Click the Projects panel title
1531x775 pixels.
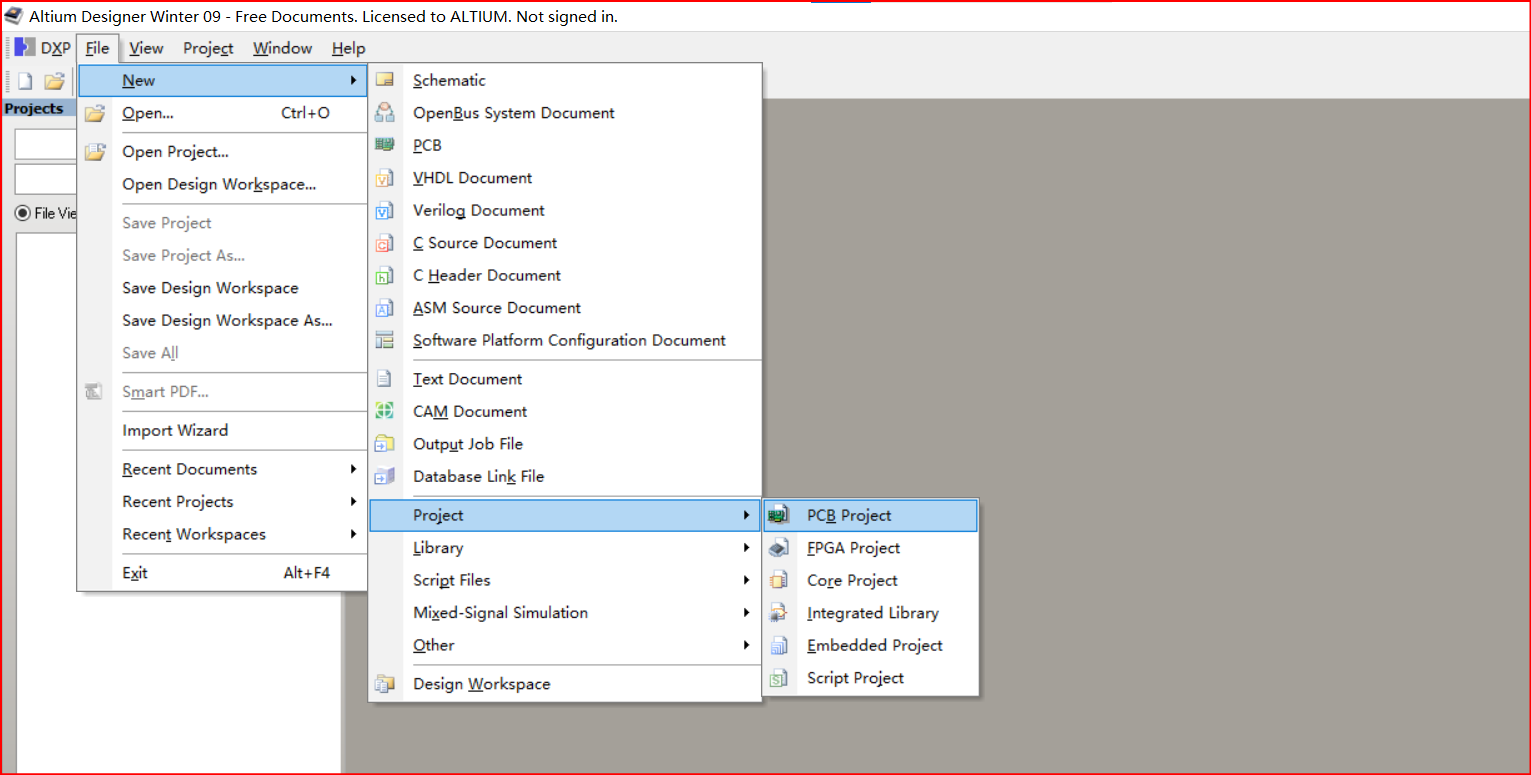(34, 108)
